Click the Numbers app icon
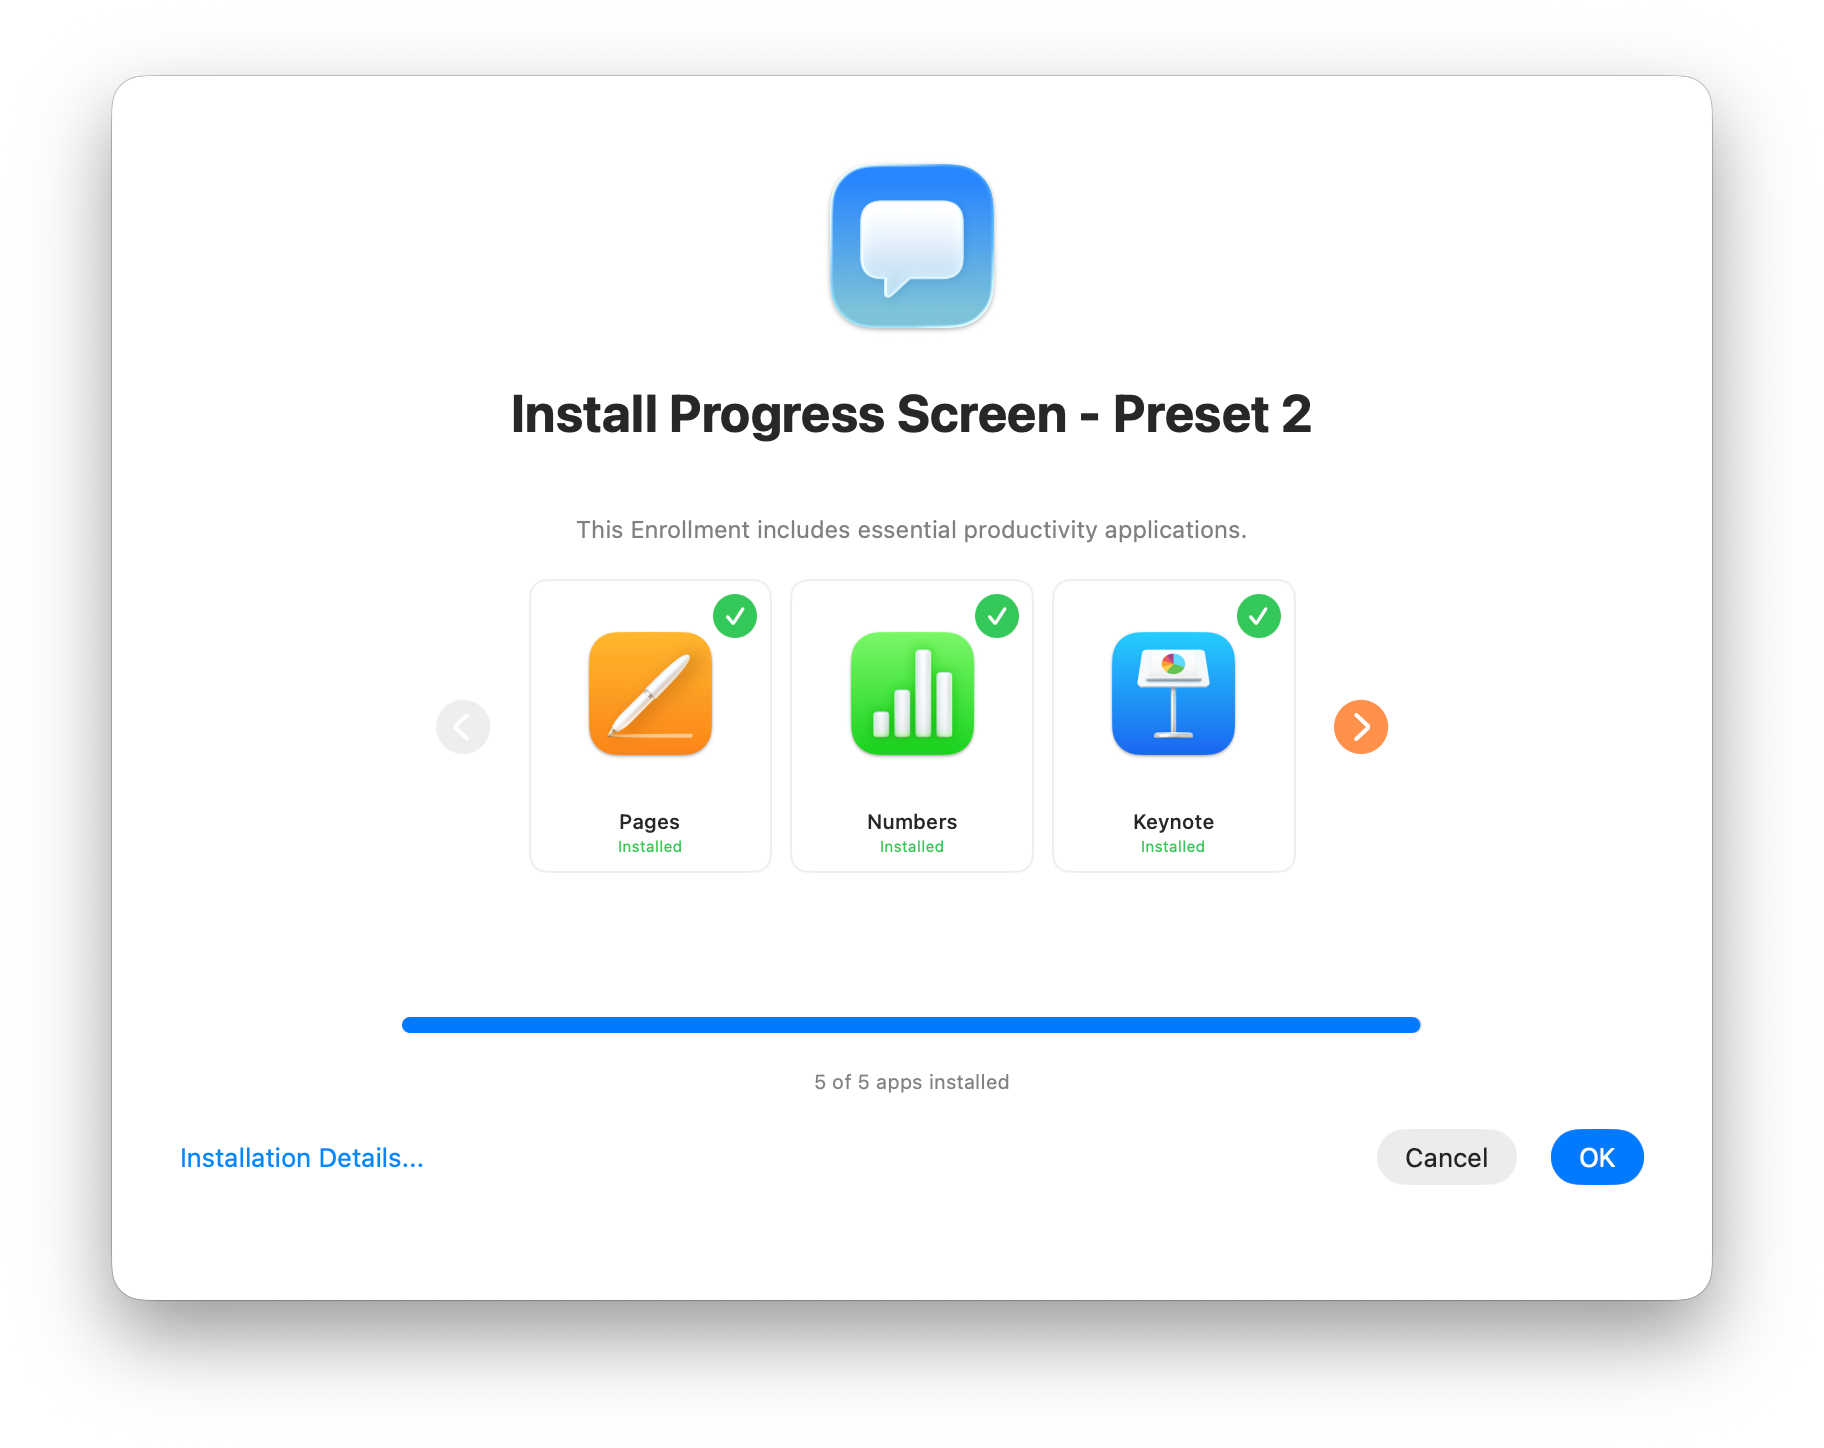This screenshot has height=1448, width=1824. pos(912,694)
